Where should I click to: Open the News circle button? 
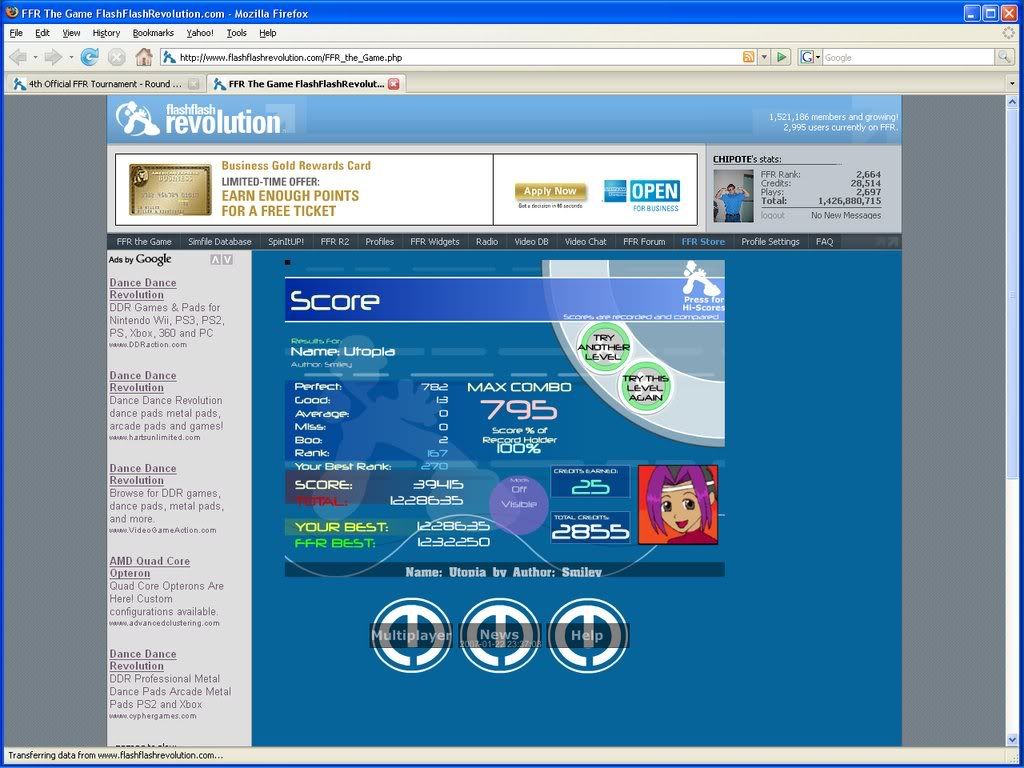coord(499,635)
